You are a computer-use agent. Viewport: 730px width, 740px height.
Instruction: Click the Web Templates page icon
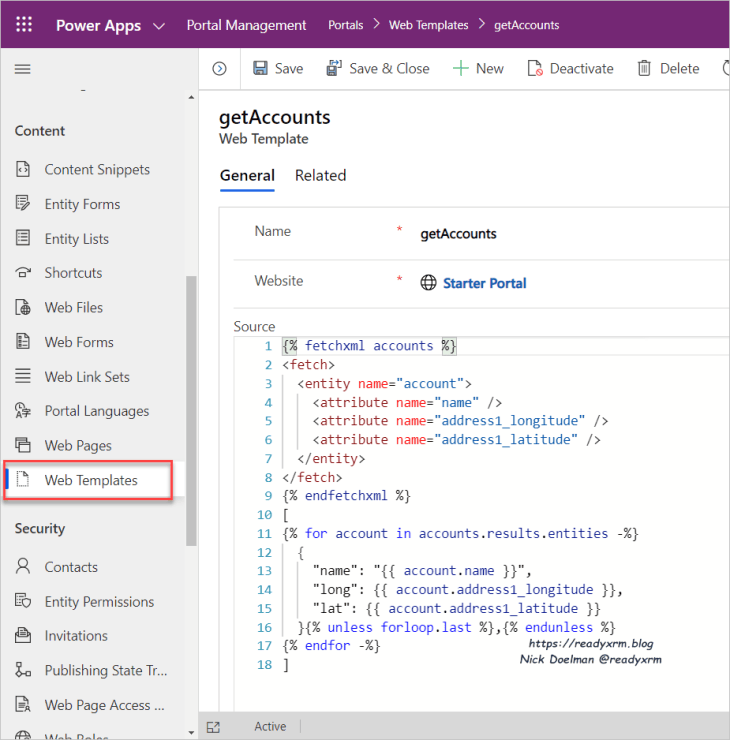click(x=23, y=479)
